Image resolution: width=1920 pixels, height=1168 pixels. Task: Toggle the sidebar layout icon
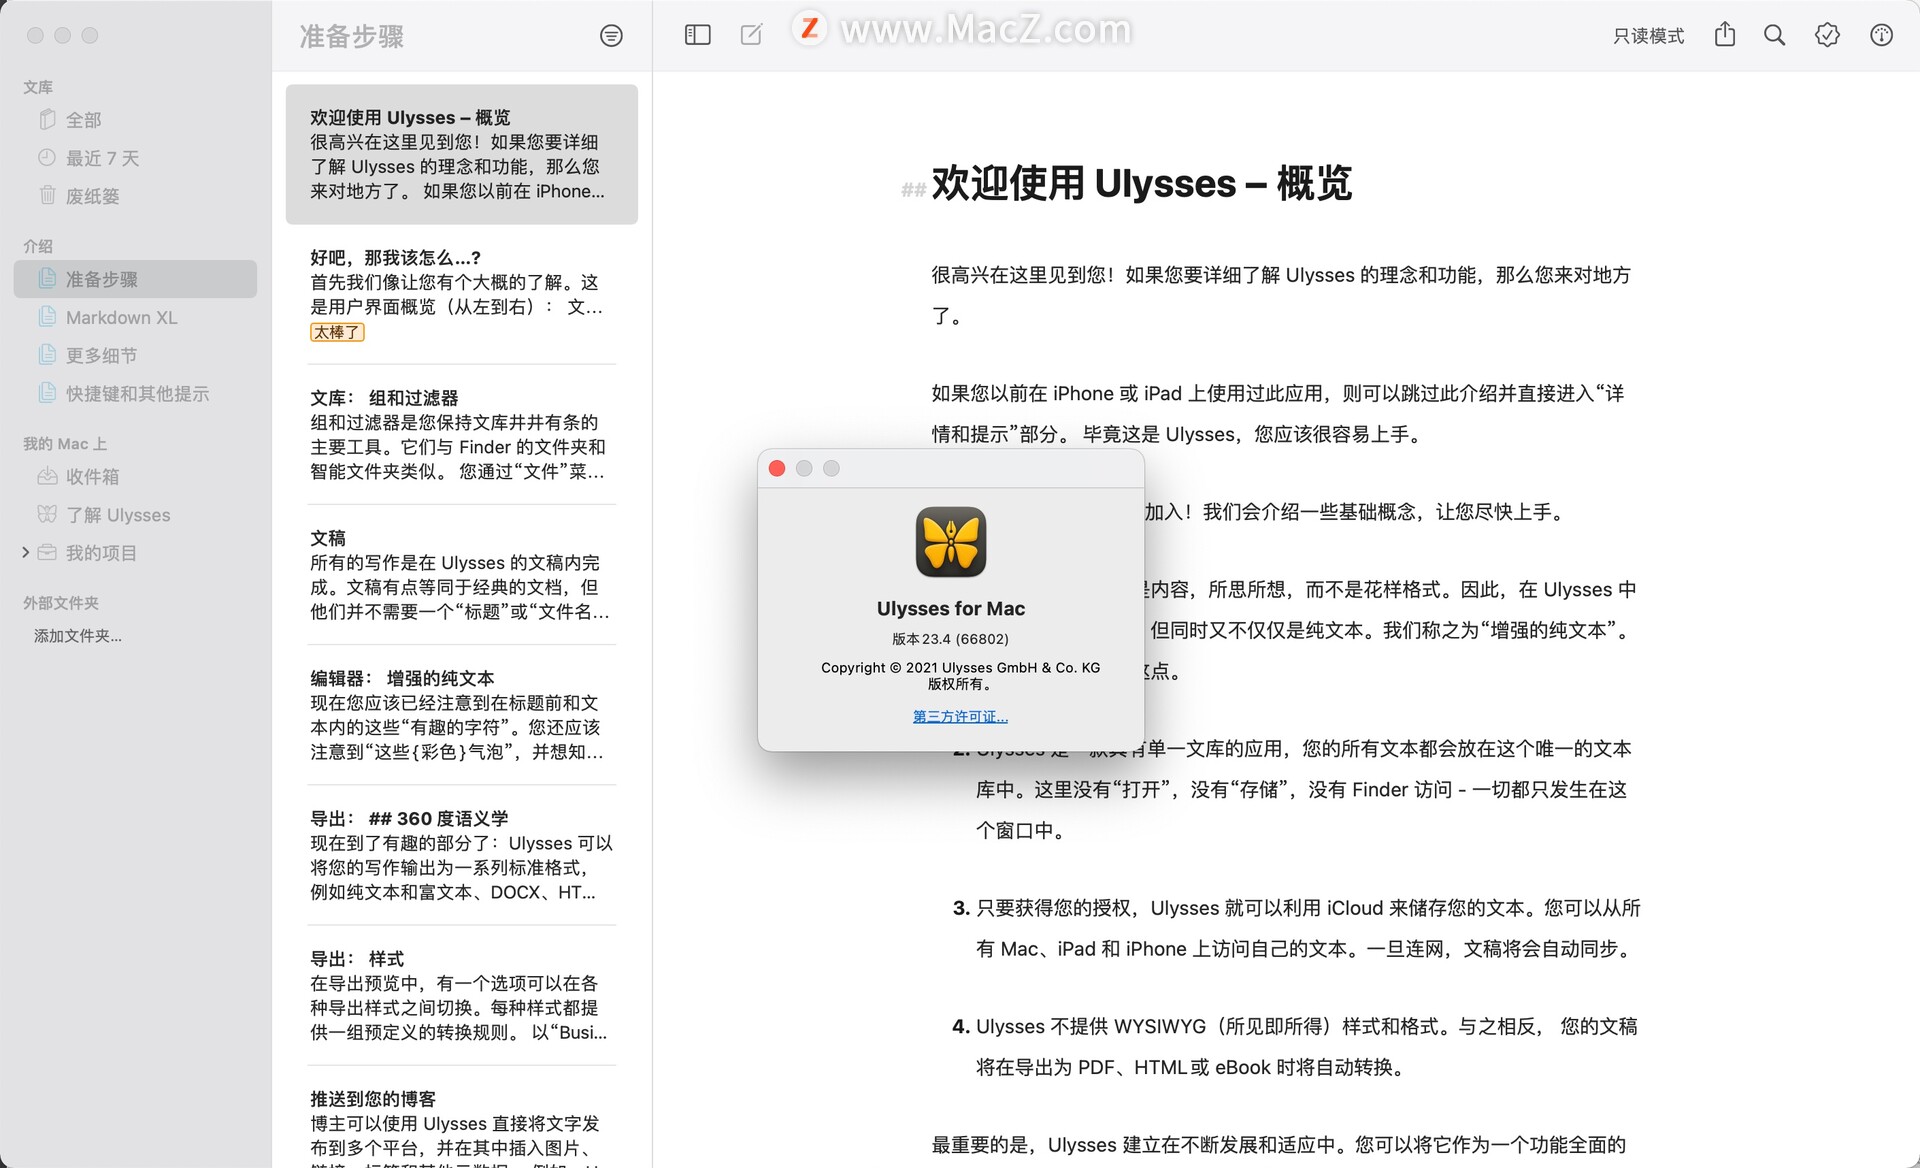pos(697,35)
